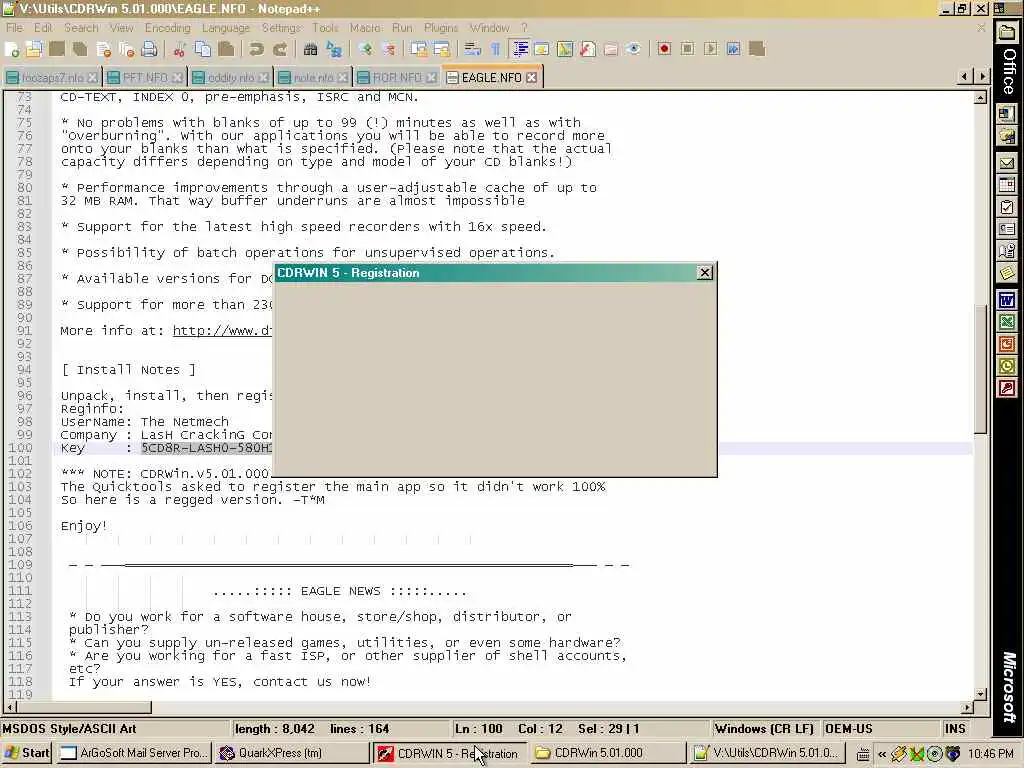This screenshot has width=1024, height=768.
Task: Click vertical scrollbar down arrow
Action: click(x=980, y=694)
